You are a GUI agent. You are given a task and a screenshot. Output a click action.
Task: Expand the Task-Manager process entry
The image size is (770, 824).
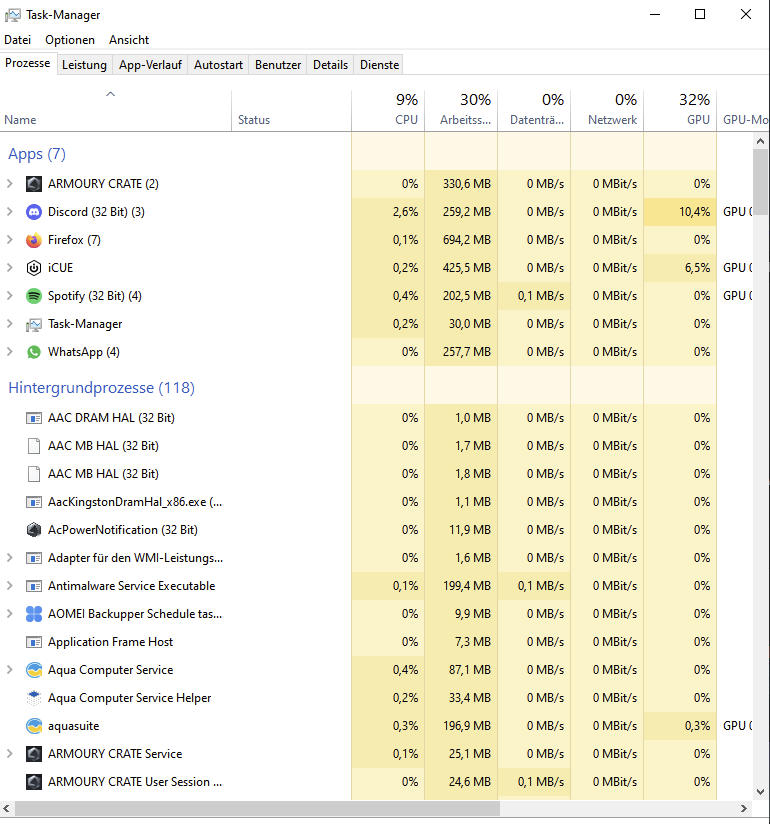coord(9,324)
